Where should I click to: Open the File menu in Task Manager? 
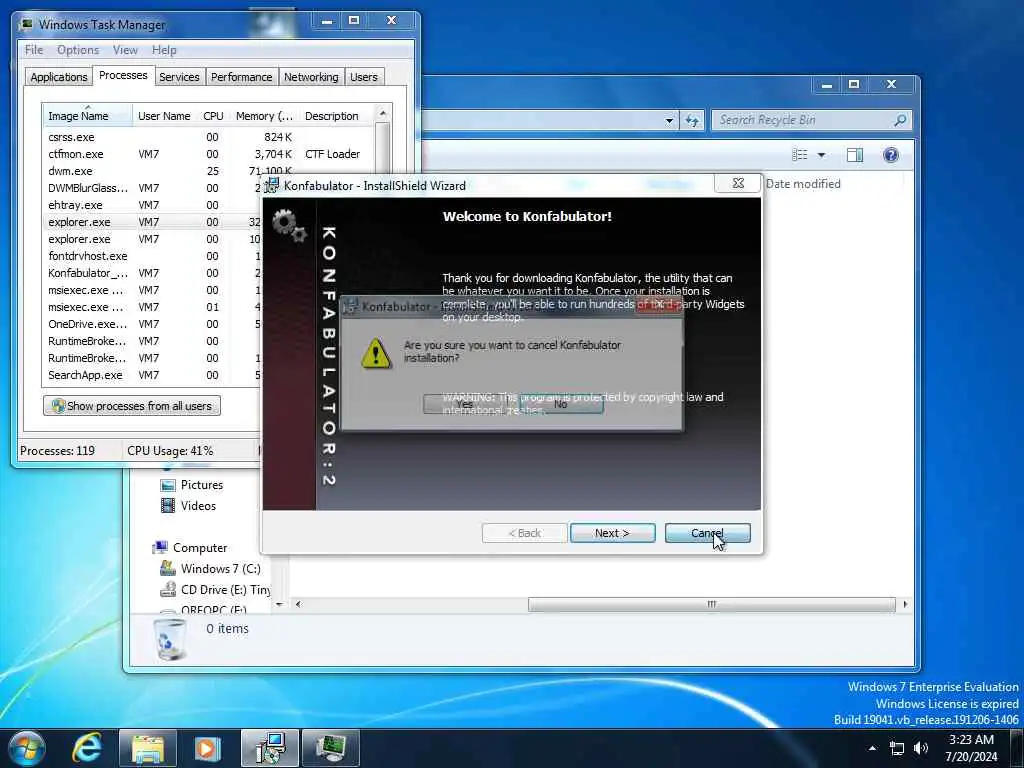34,50
